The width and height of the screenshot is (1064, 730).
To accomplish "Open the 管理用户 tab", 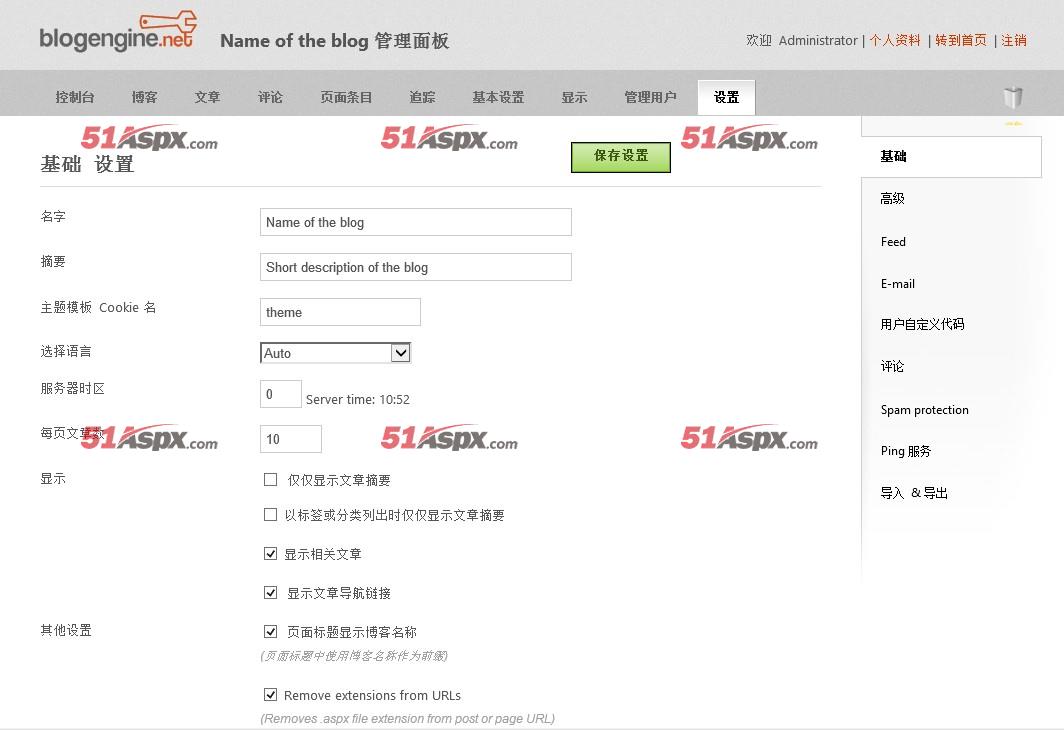I will 650,97.
